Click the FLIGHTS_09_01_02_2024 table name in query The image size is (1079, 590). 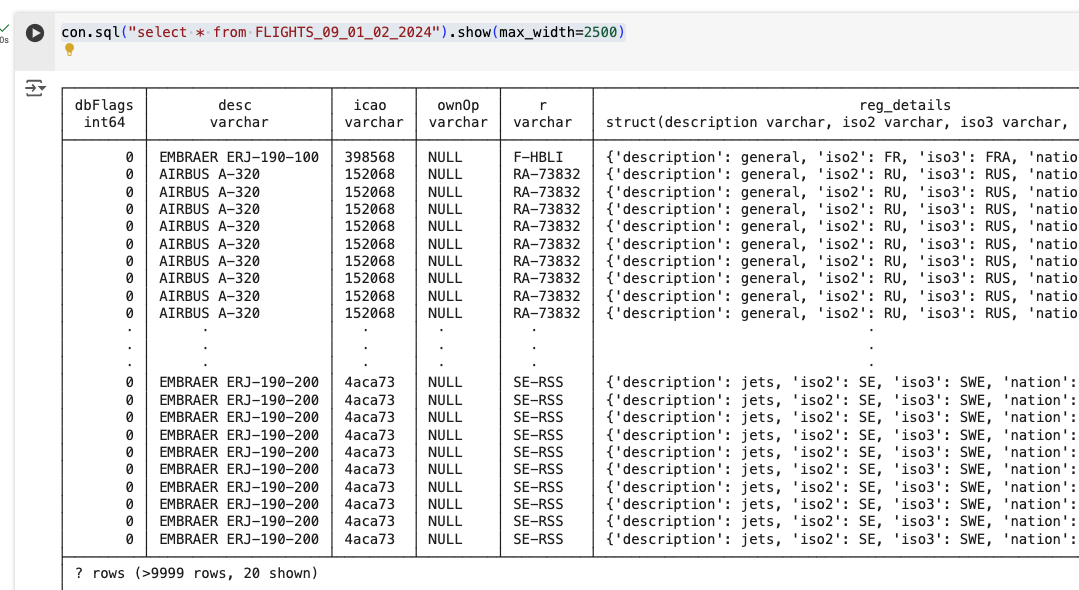(348, 32)
